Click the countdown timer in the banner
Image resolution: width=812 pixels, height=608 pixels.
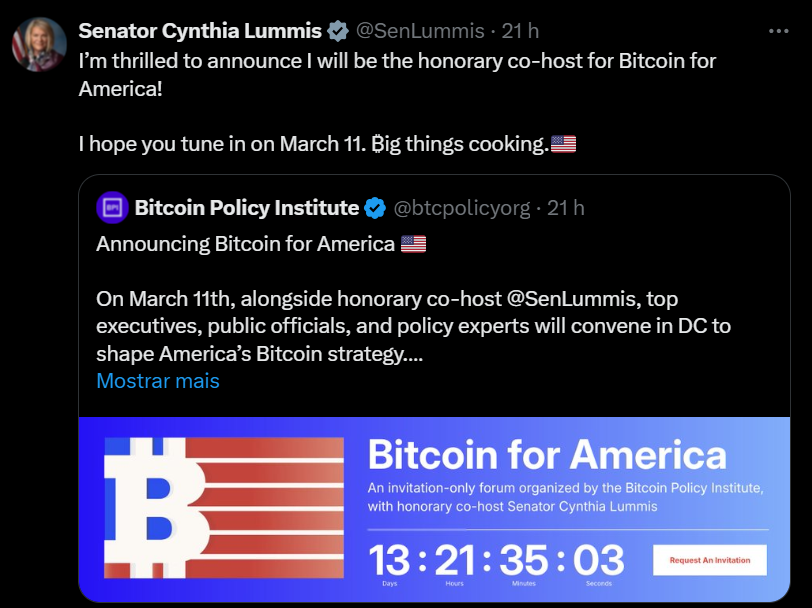point(497,561)
